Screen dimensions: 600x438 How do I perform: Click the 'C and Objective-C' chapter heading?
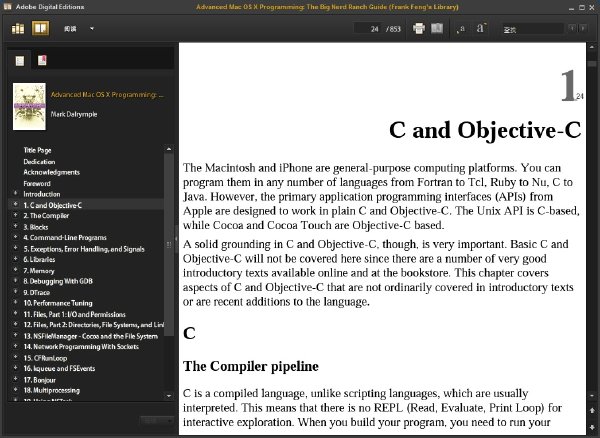(485, 130)
